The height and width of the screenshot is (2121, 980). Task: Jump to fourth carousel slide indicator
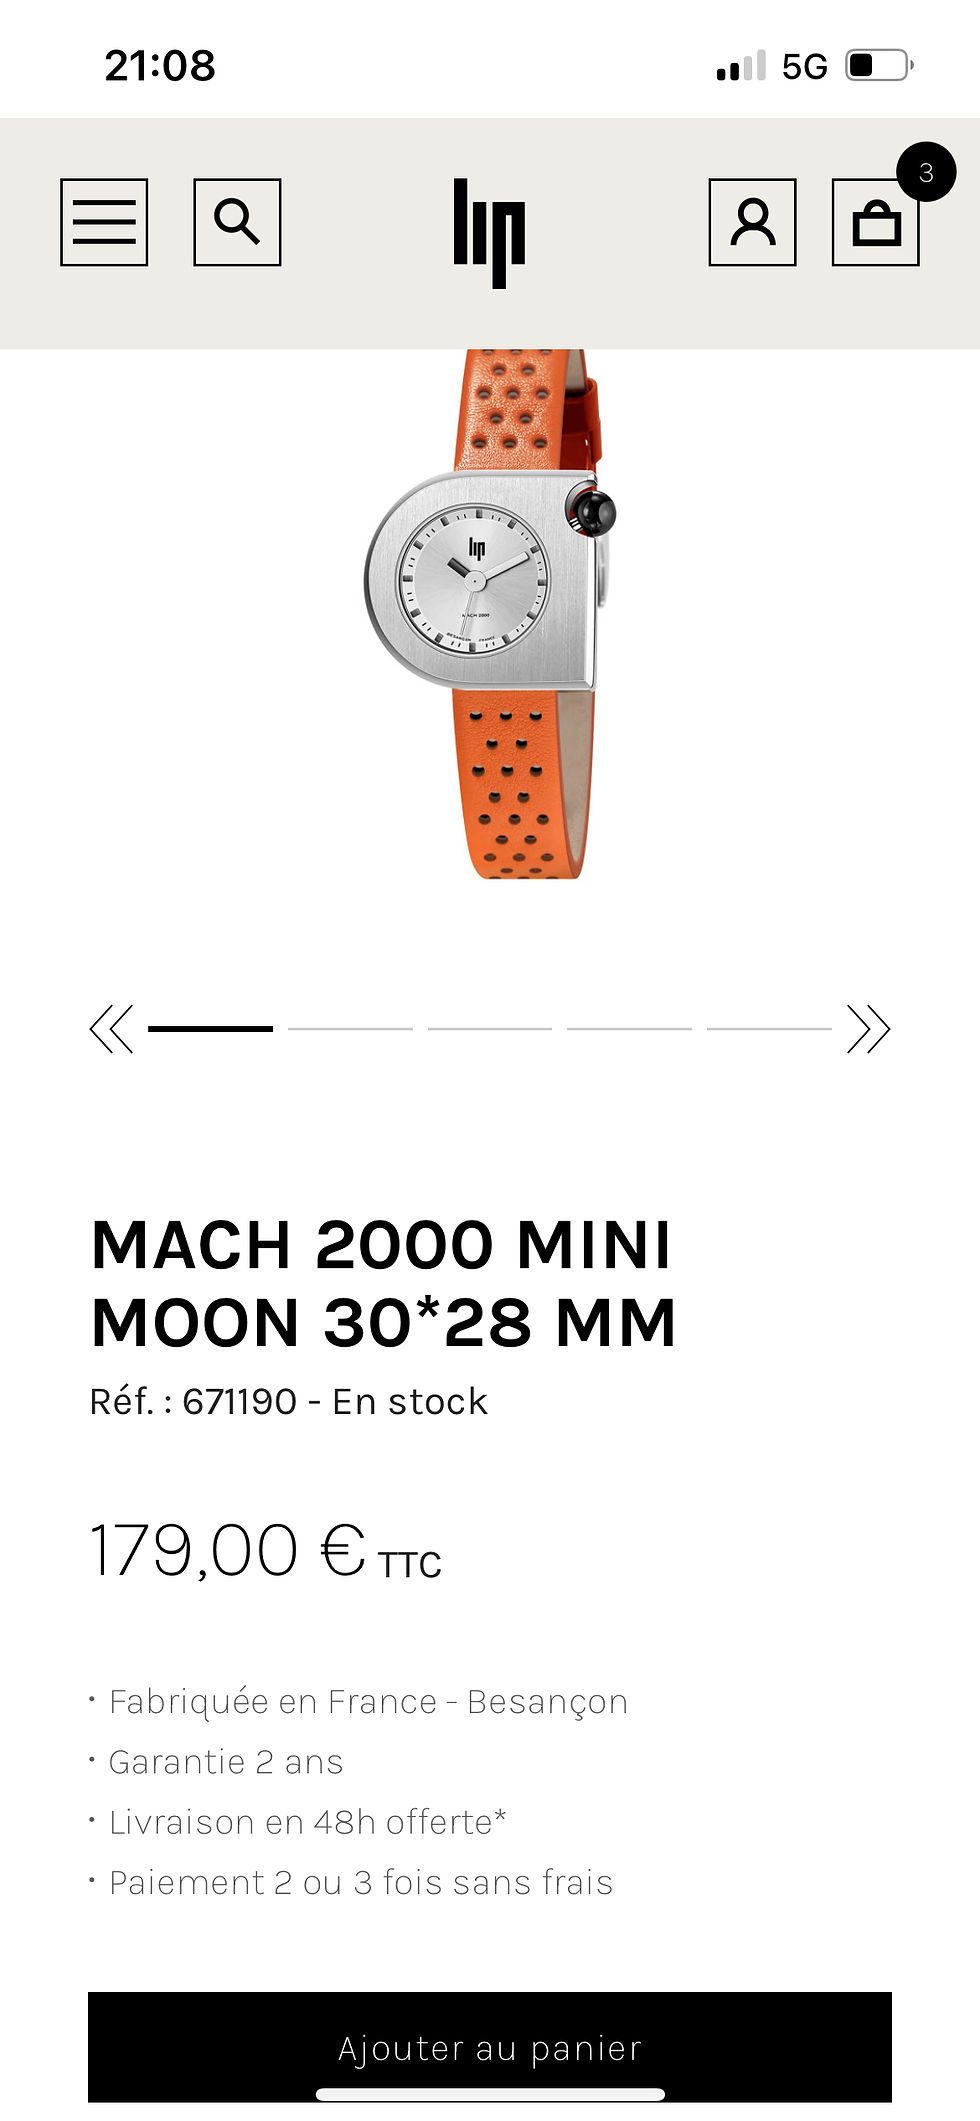click(x=629, y=1028)
